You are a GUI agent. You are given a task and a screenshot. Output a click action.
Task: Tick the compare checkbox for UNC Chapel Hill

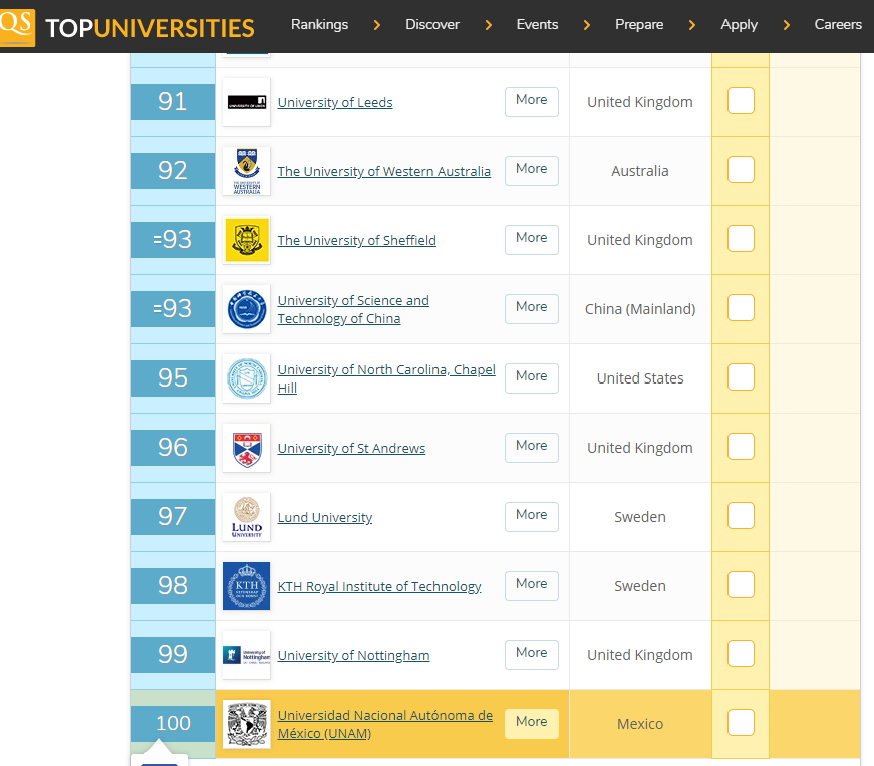pyautogui.click(x=741, y=377)
